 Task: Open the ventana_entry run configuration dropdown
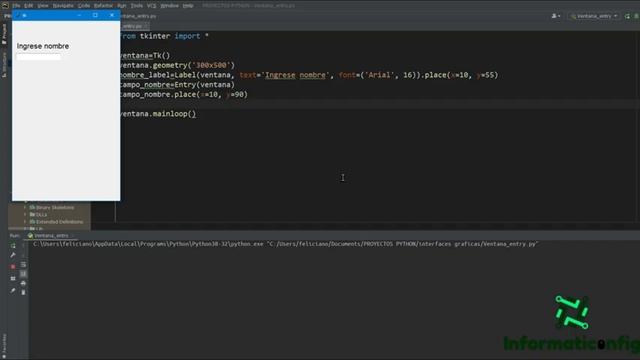click(594, 16)
